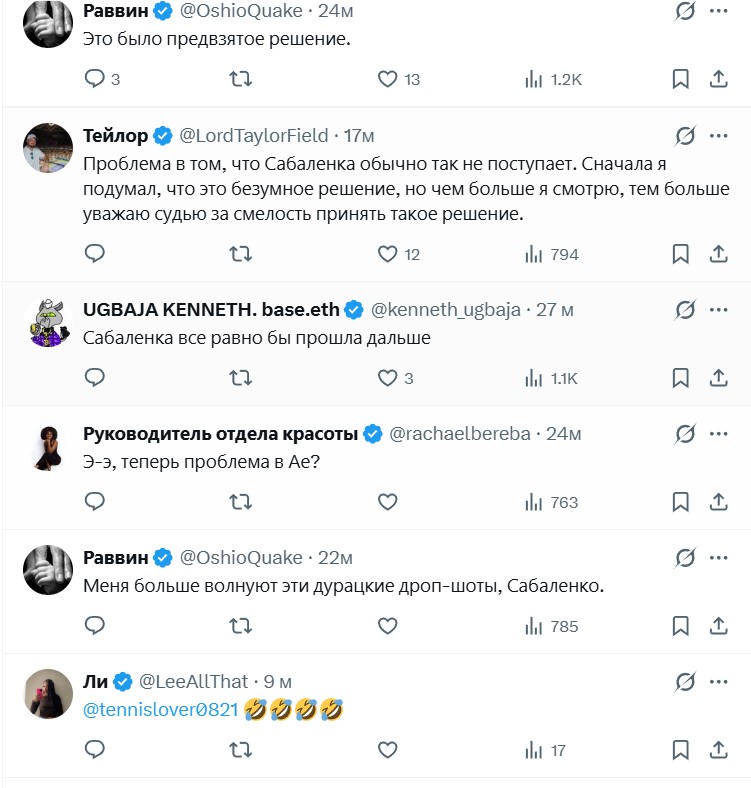This screenshot has width=751, height=788.
Task: Open more menu on Ли's post
Action: (x=718, y=681)
